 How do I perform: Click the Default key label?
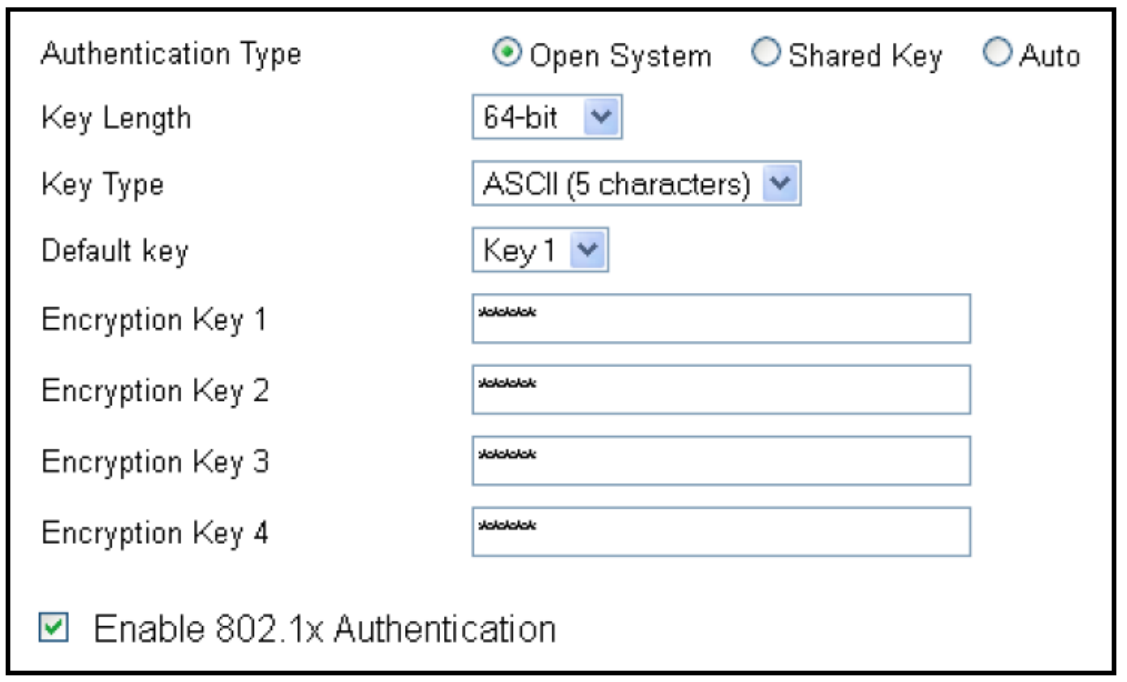114,251
